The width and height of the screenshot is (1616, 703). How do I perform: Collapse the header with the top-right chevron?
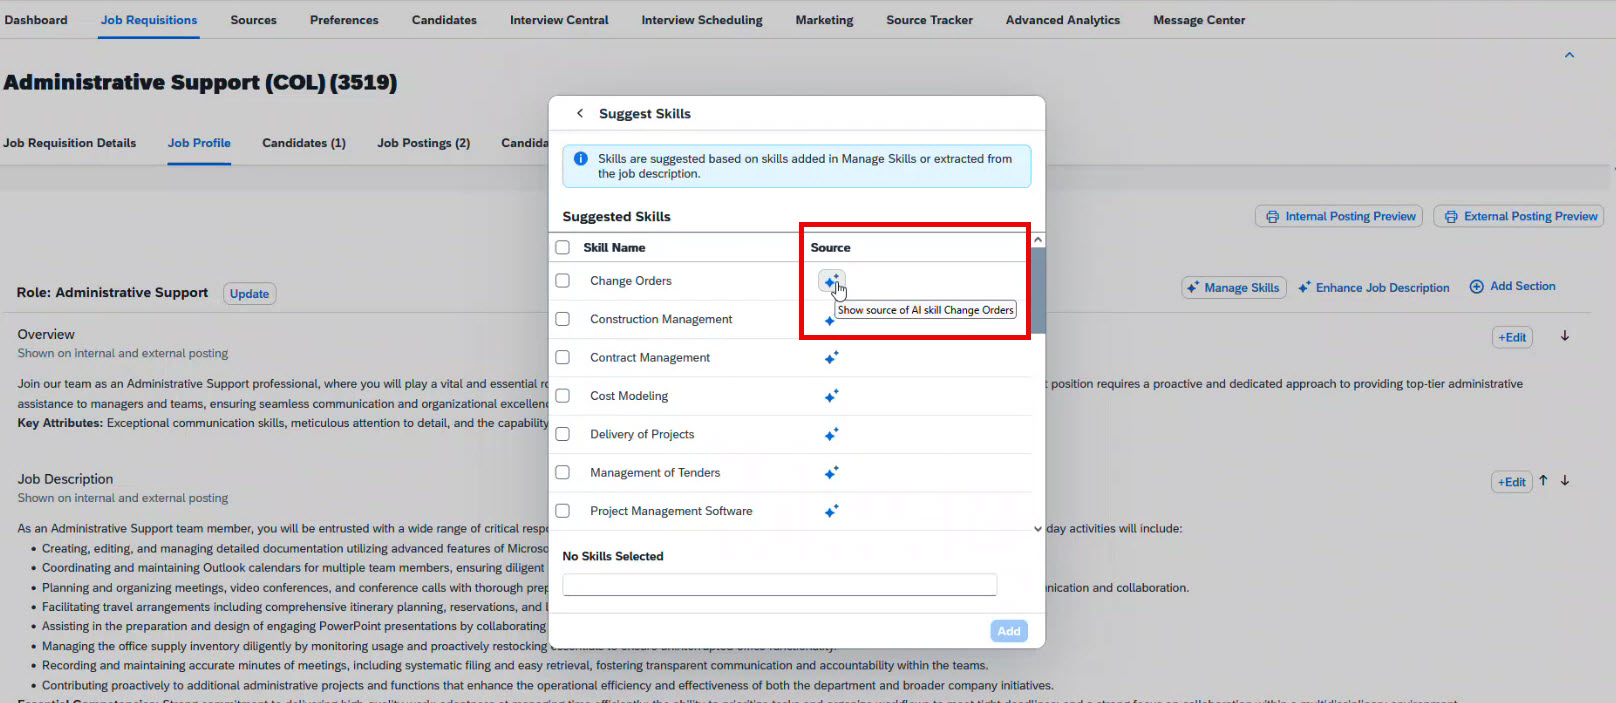tap(1569, 55)
